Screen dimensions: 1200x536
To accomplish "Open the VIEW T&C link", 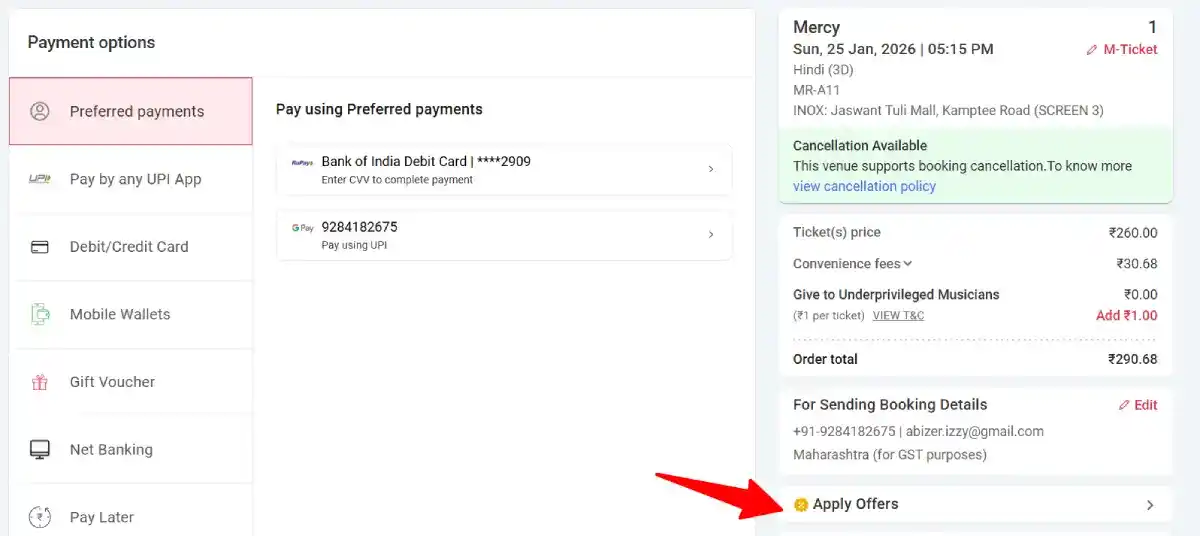I will (x=898, y=316).
